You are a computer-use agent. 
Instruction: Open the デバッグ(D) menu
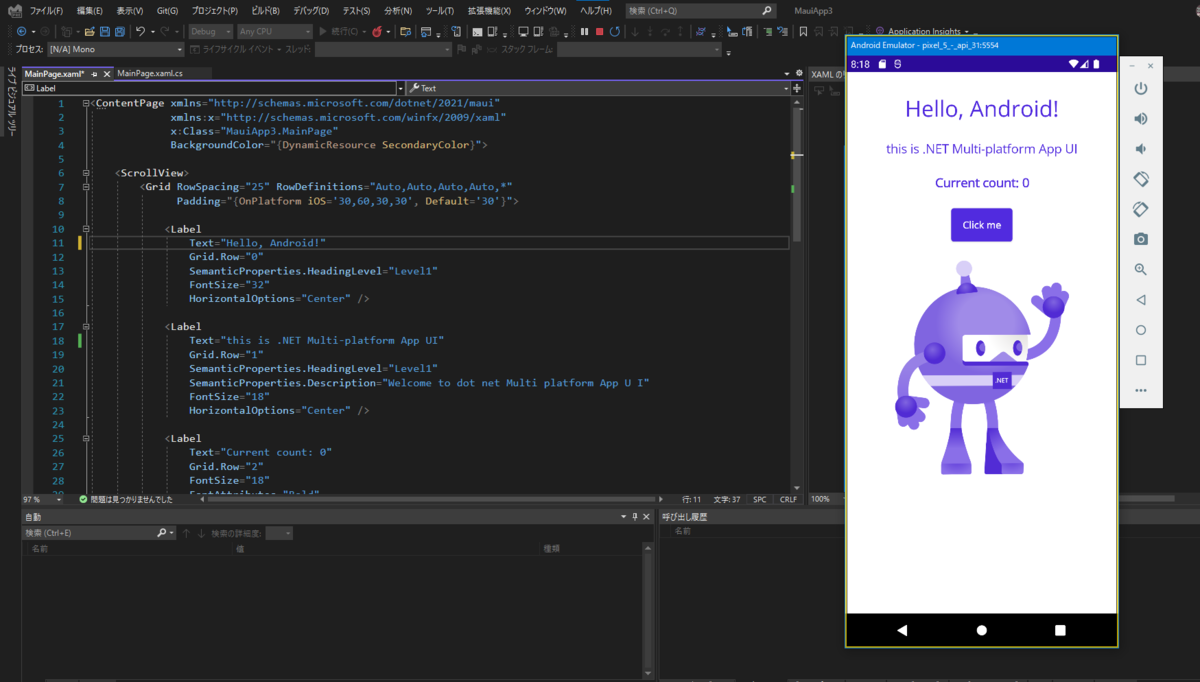click(312, 11)
